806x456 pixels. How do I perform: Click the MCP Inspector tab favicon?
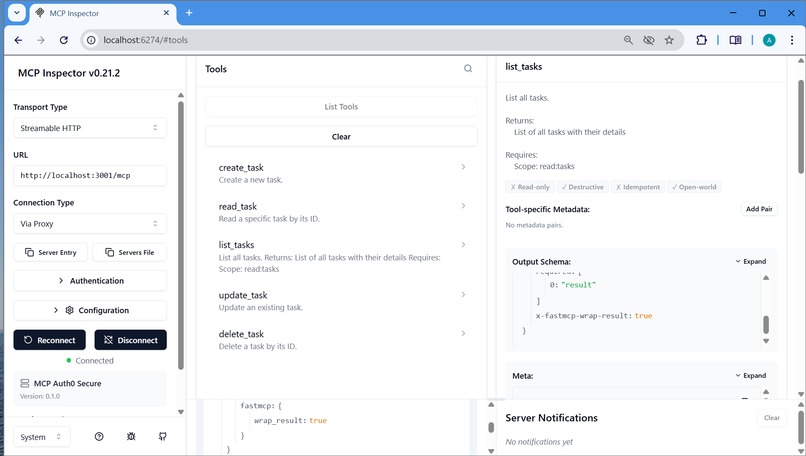[x=40, y=13]
